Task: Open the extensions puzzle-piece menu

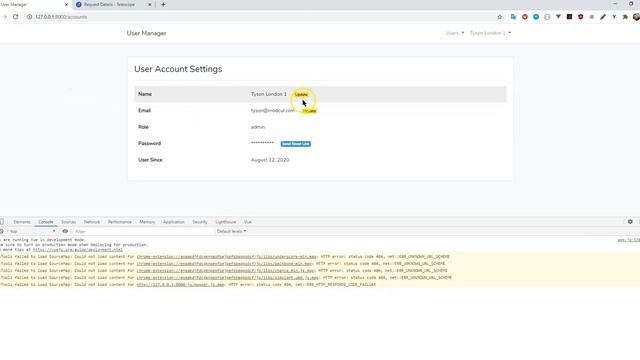Action: pos(625,17)
